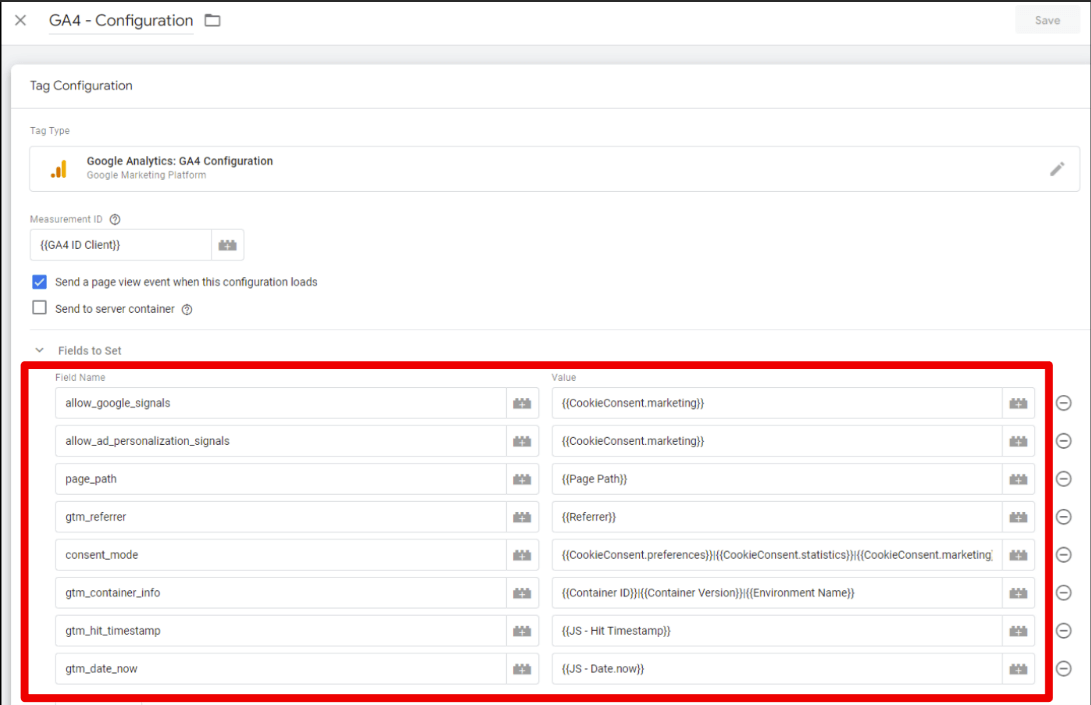
Task: Pick variable for gtm_referrer field name
Action: click(x=522, y=517)
